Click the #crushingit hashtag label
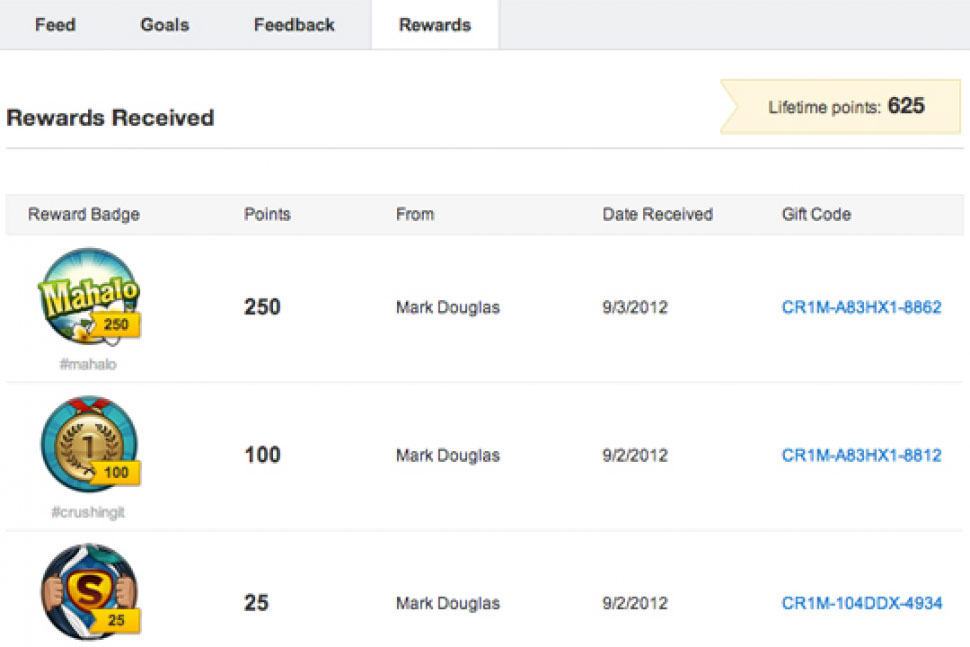Screen dimensions: 970x647 click(x=88, y=512)
